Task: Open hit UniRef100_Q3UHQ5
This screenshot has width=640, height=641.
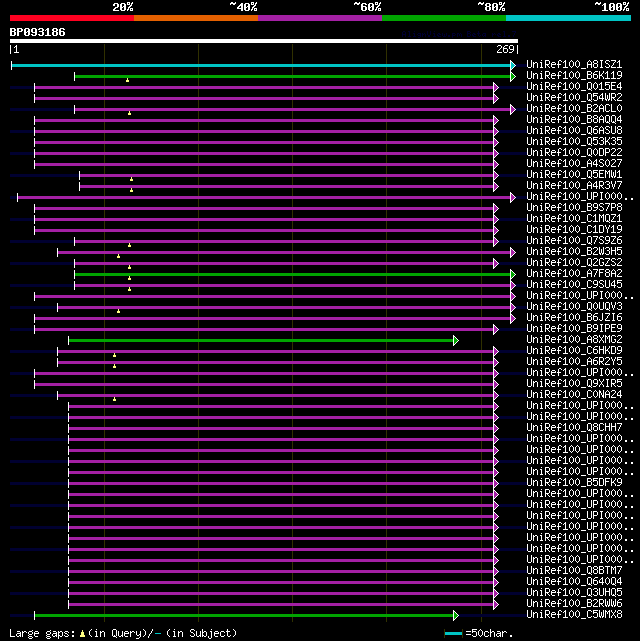Action: pyautogui.click(x=574, y=593)
